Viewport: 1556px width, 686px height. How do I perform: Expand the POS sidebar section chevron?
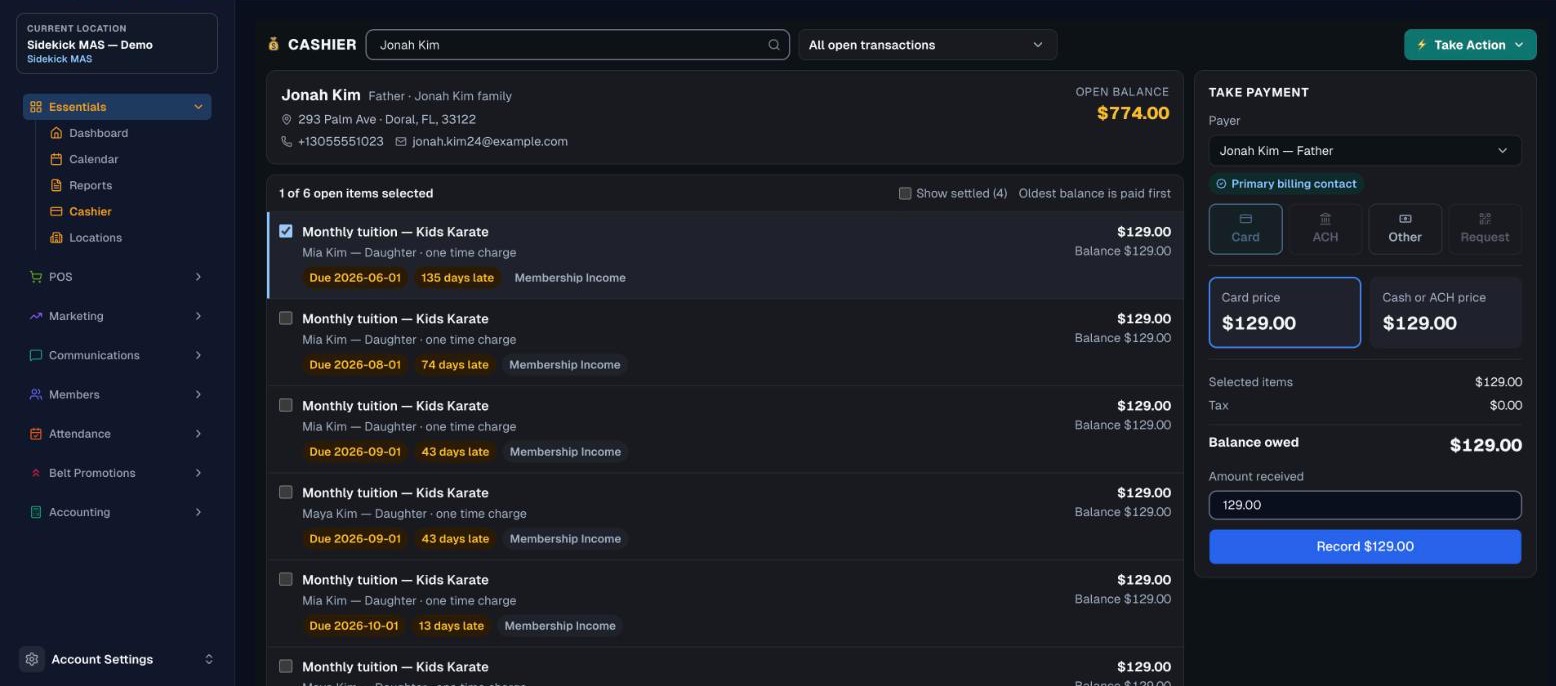(198, 277)
